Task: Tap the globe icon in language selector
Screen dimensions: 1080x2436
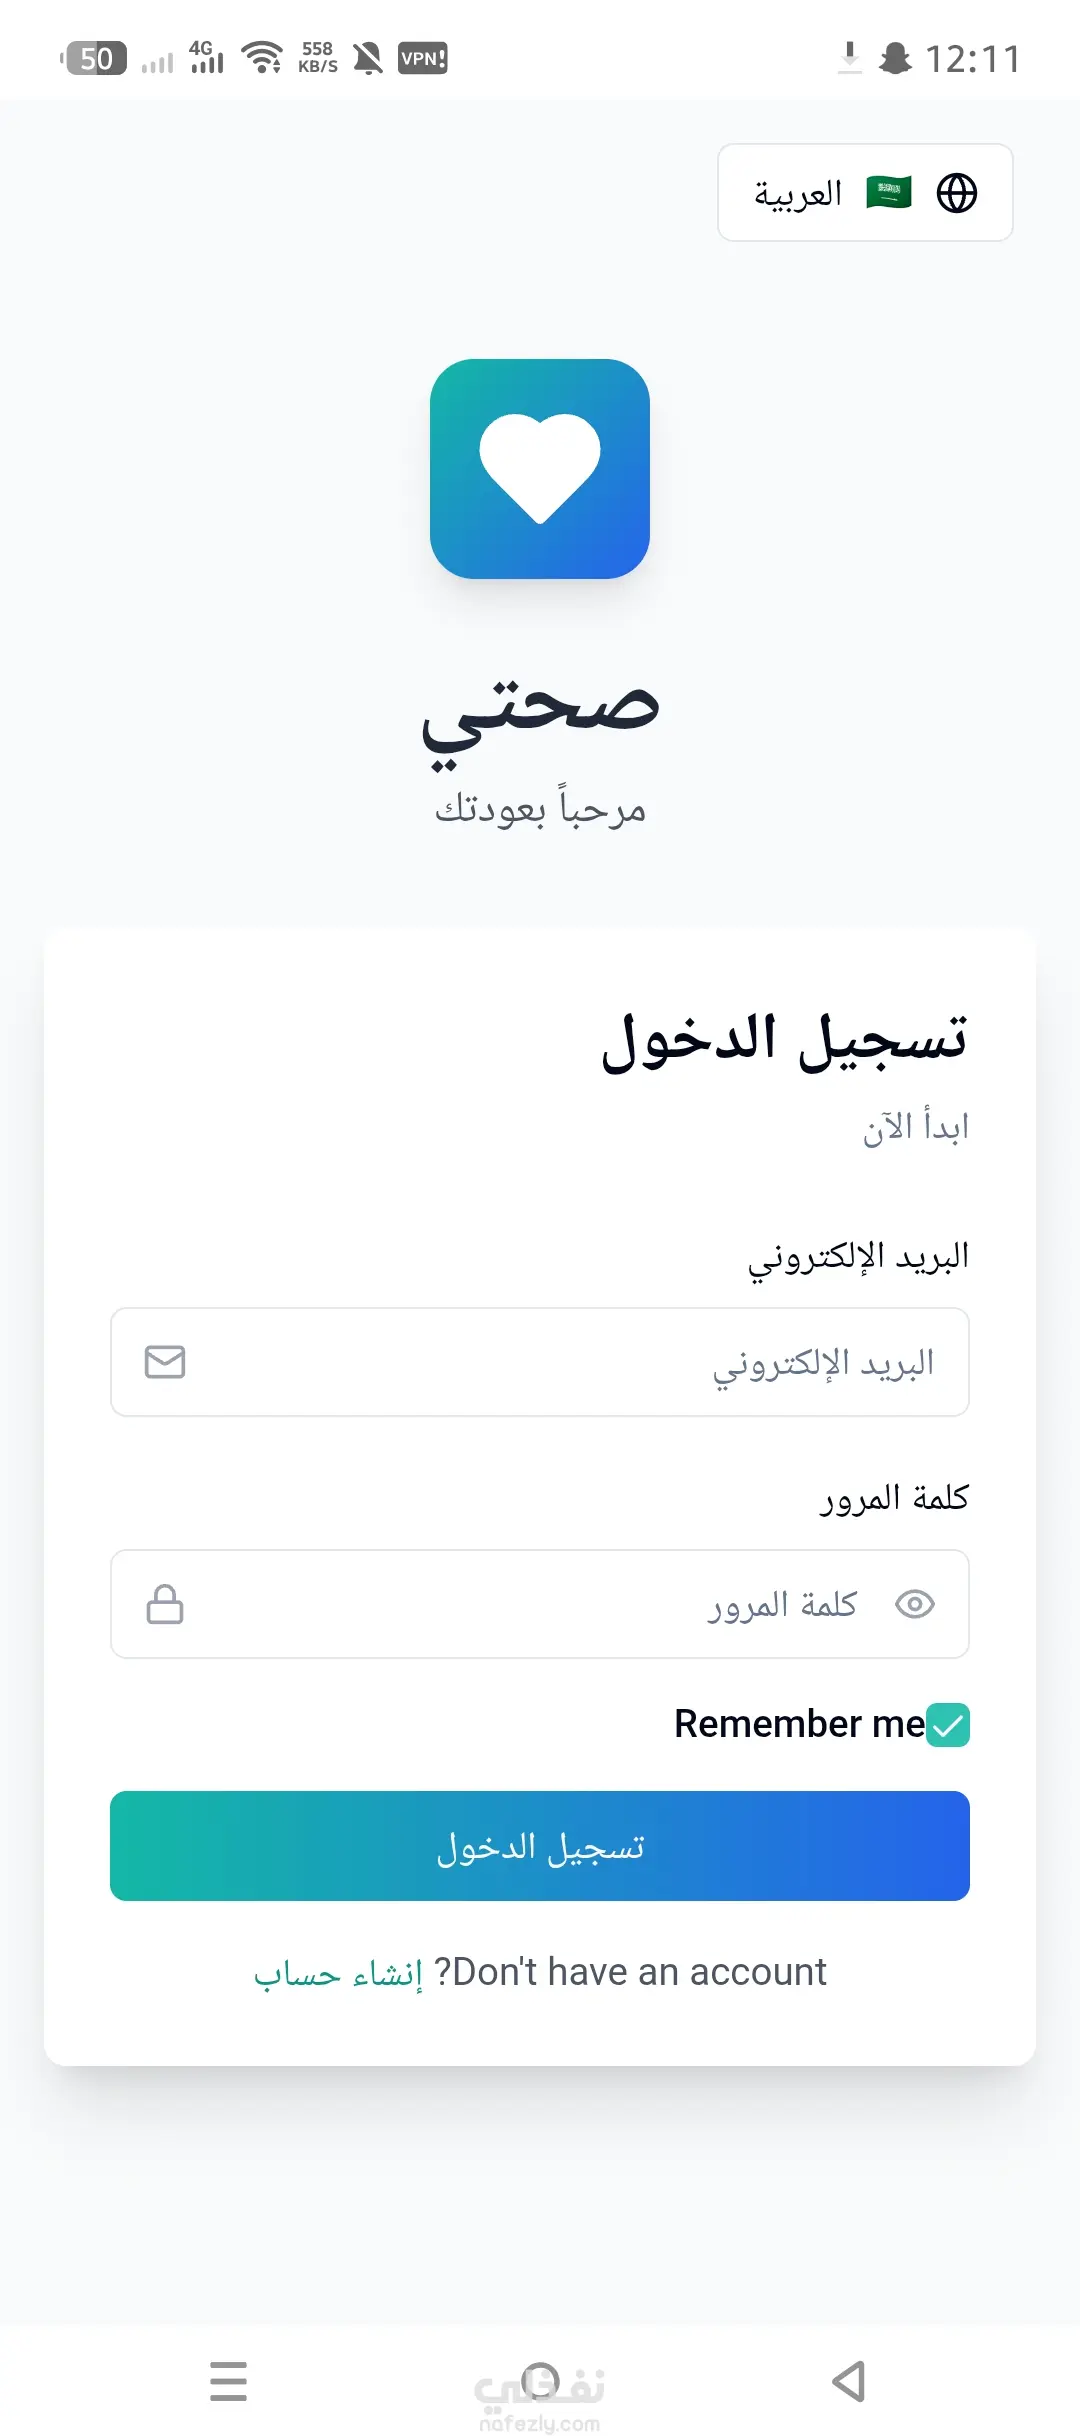Action: (x=956, y=193)
